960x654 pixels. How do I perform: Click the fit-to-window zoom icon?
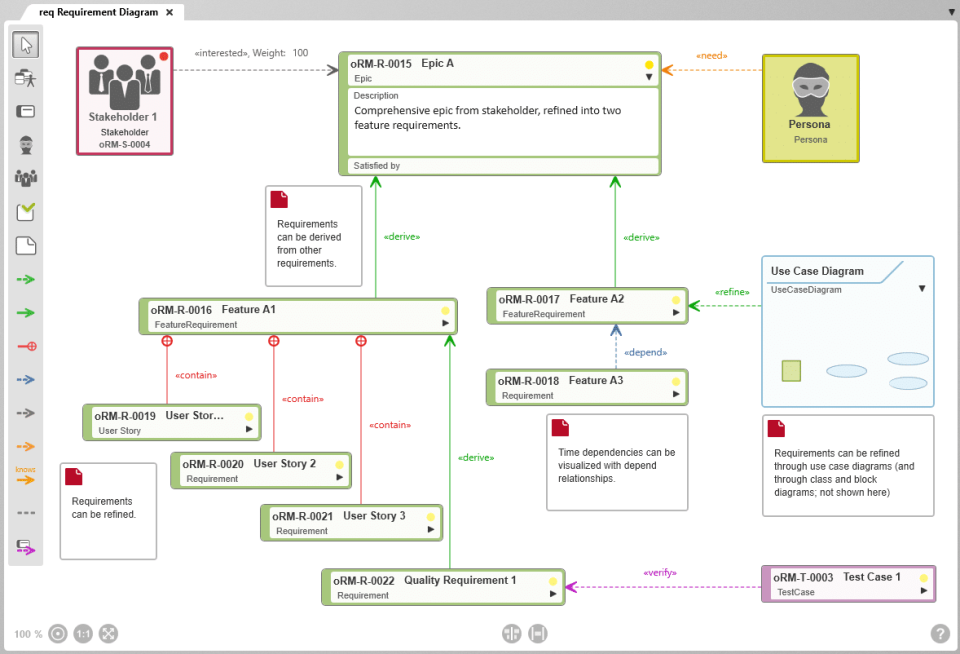point(107,633)
